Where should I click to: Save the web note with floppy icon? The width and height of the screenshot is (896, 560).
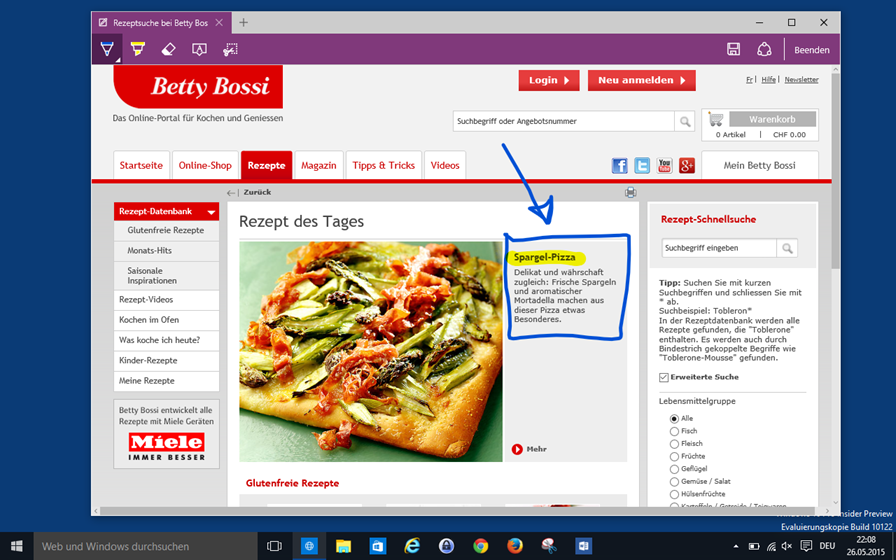tap(733, 49)
